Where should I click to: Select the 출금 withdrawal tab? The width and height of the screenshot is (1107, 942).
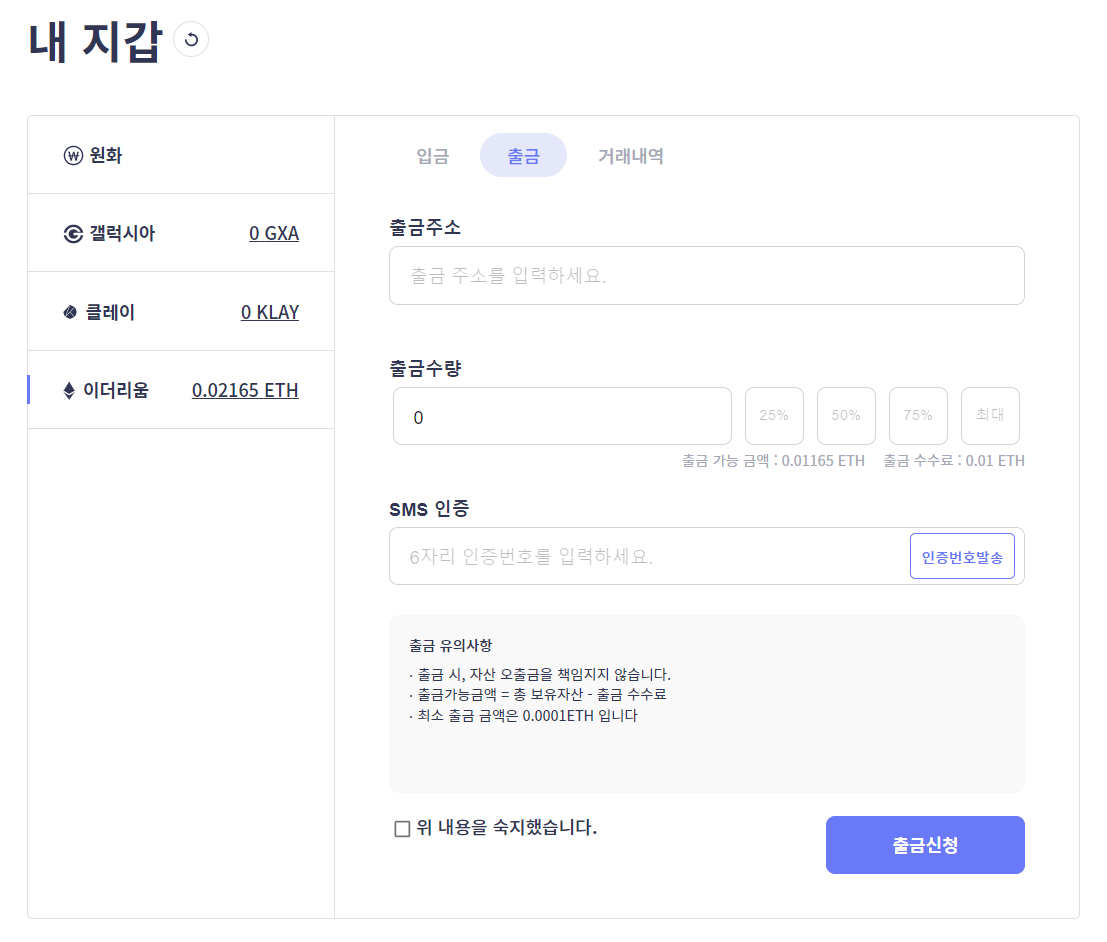click(523, 155)
